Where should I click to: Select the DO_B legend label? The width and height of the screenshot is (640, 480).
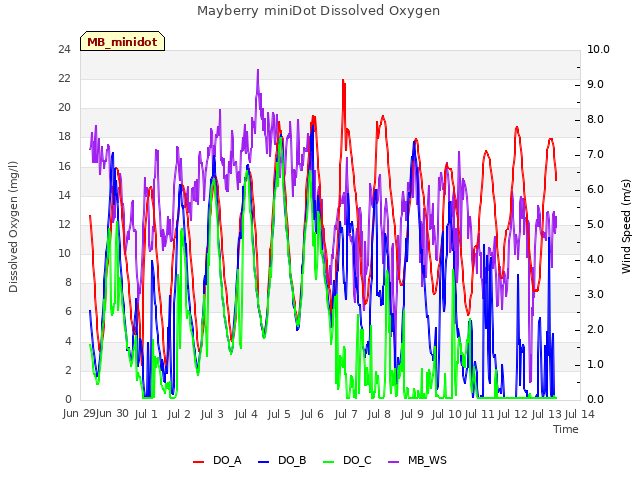pyautogui.click(x=292, y=460)
